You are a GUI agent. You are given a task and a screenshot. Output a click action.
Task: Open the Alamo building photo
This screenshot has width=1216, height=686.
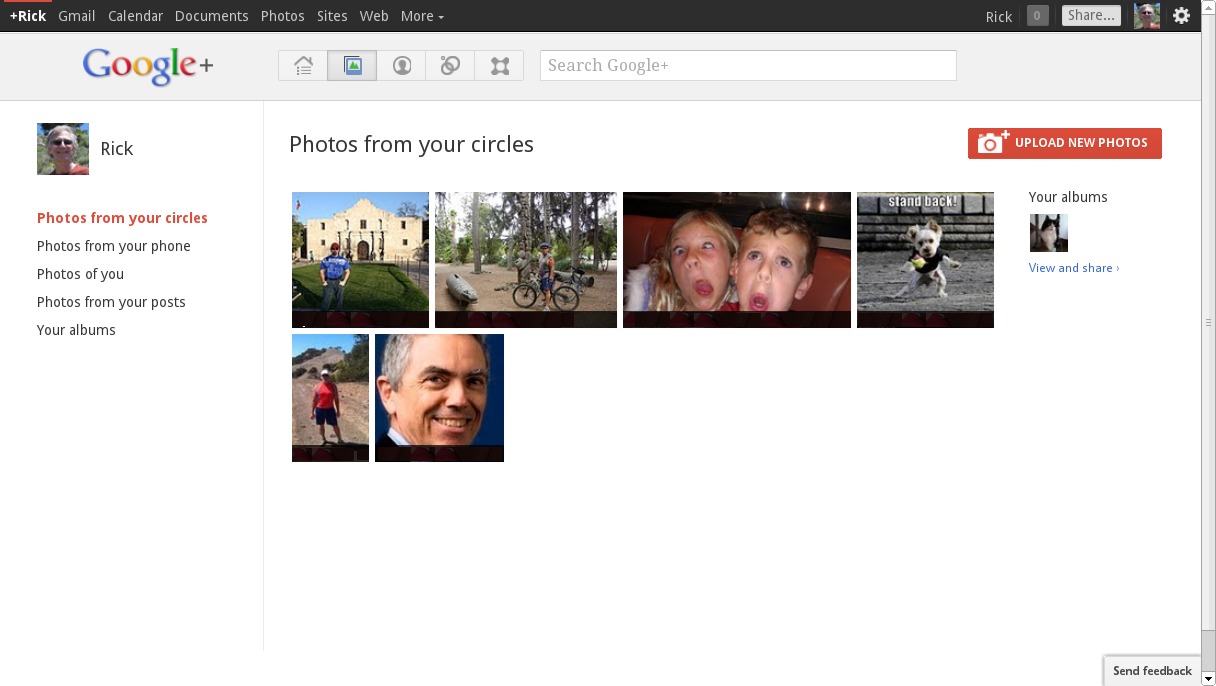(x=360, y=260)
